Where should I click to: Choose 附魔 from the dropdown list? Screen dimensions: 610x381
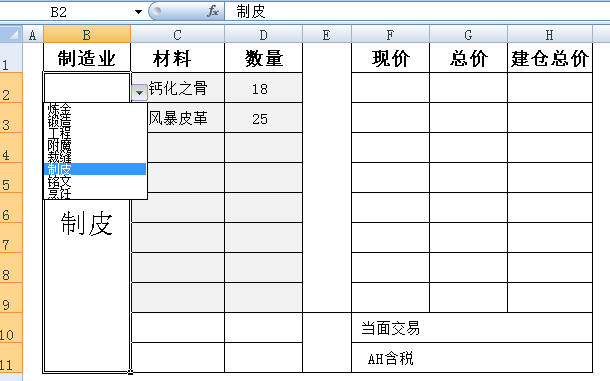click(95, 145)
